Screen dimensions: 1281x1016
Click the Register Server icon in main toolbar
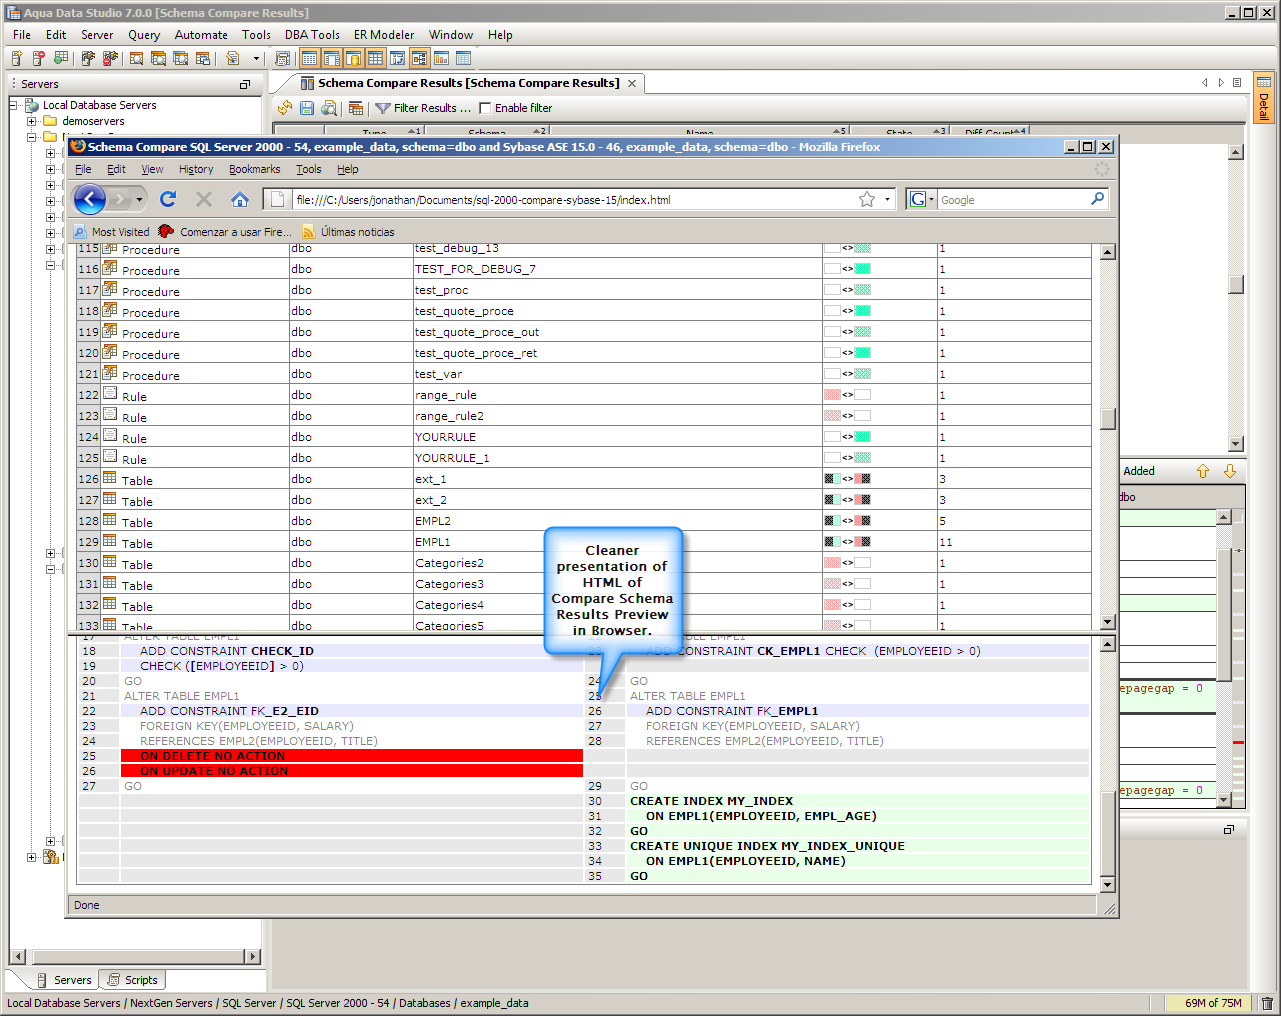pyautogui.click(x=17, y=59)
